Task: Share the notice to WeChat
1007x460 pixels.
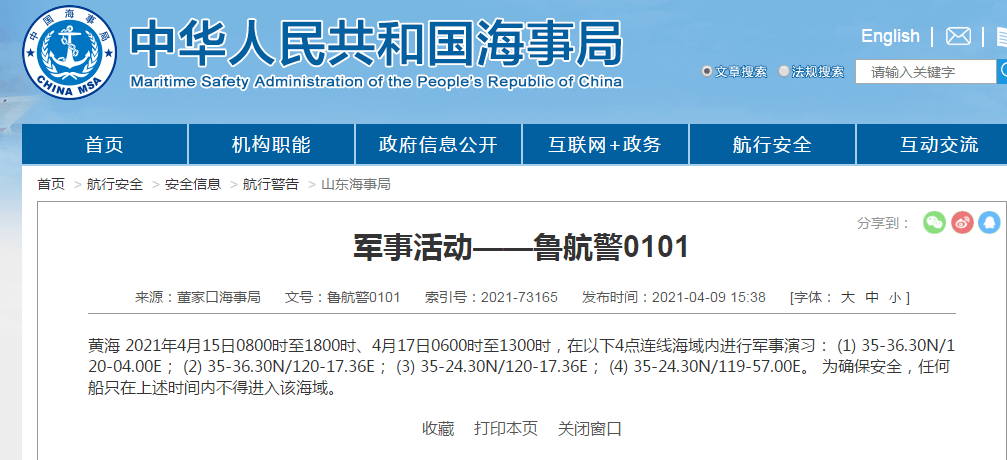Action: (x=934, y=222)
